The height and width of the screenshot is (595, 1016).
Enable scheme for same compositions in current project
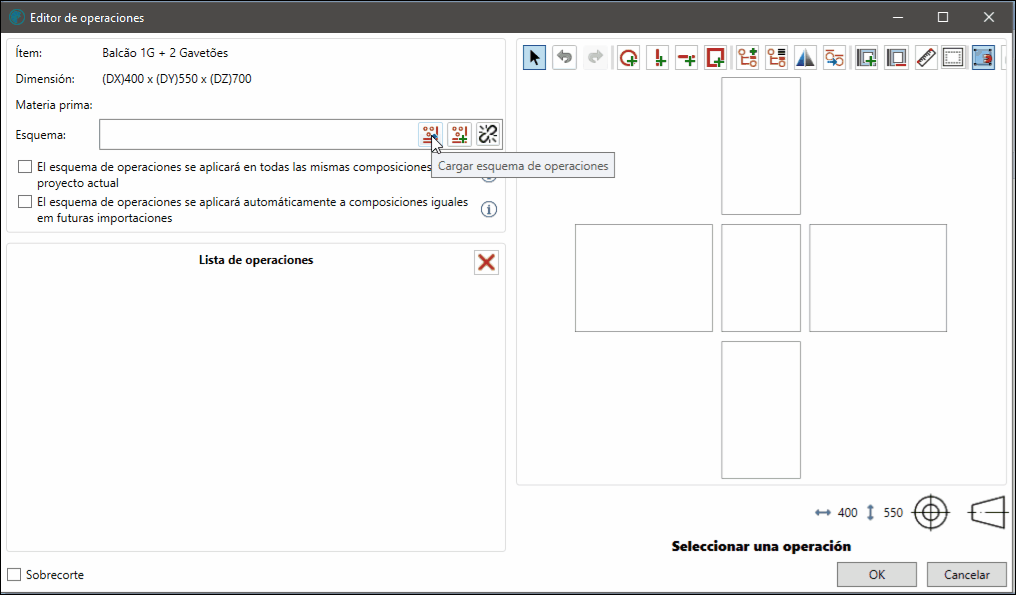[25, 167]
